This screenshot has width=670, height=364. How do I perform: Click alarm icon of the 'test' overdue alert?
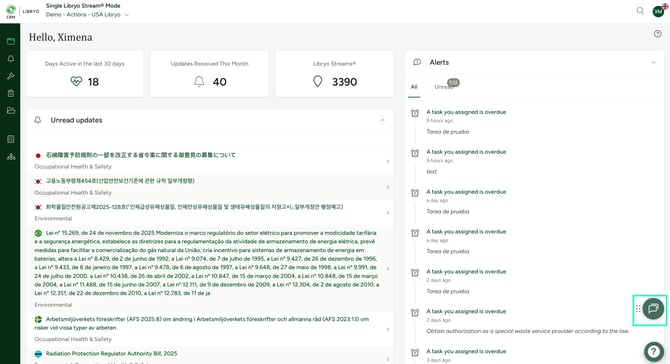pyautogui.click(x=415, y=153)
